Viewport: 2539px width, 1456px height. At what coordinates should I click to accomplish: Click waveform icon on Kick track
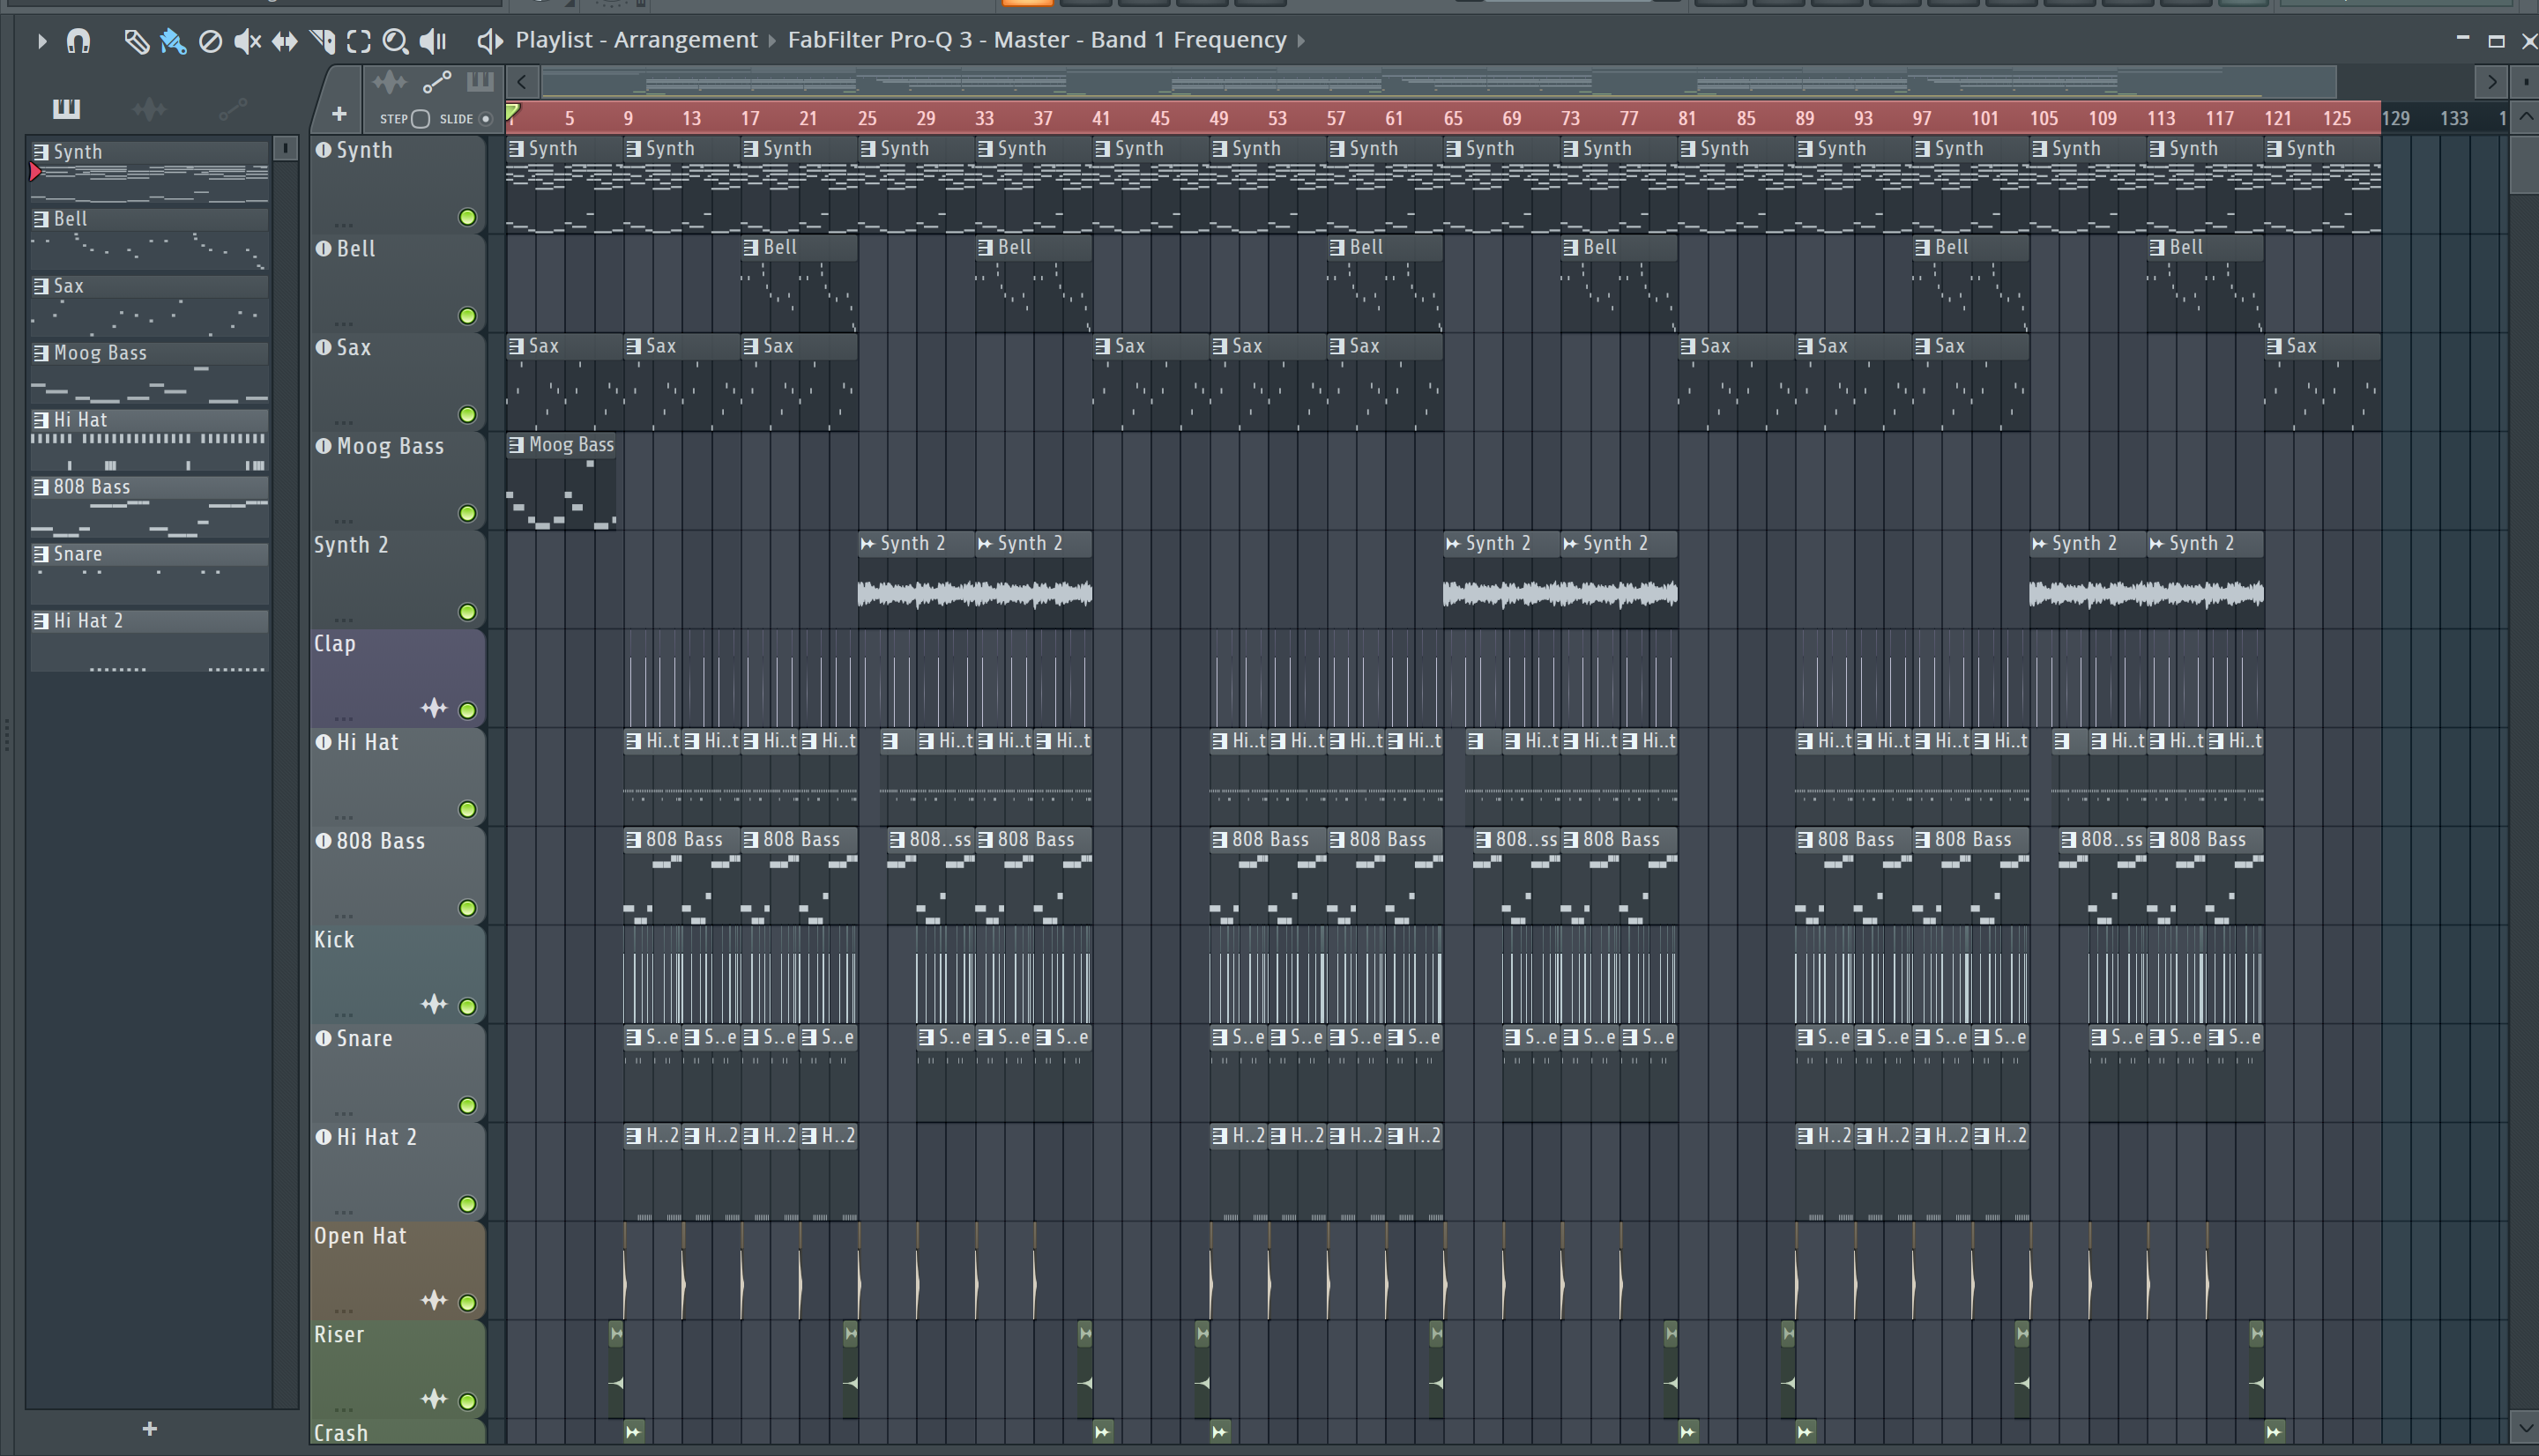pyautogui.click(x=434, y=1005)
